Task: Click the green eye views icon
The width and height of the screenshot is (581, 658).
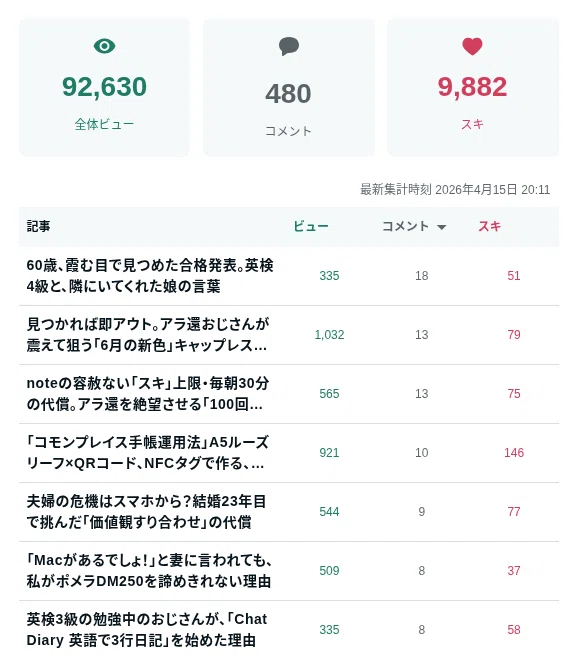Action: tap(104, 46)
